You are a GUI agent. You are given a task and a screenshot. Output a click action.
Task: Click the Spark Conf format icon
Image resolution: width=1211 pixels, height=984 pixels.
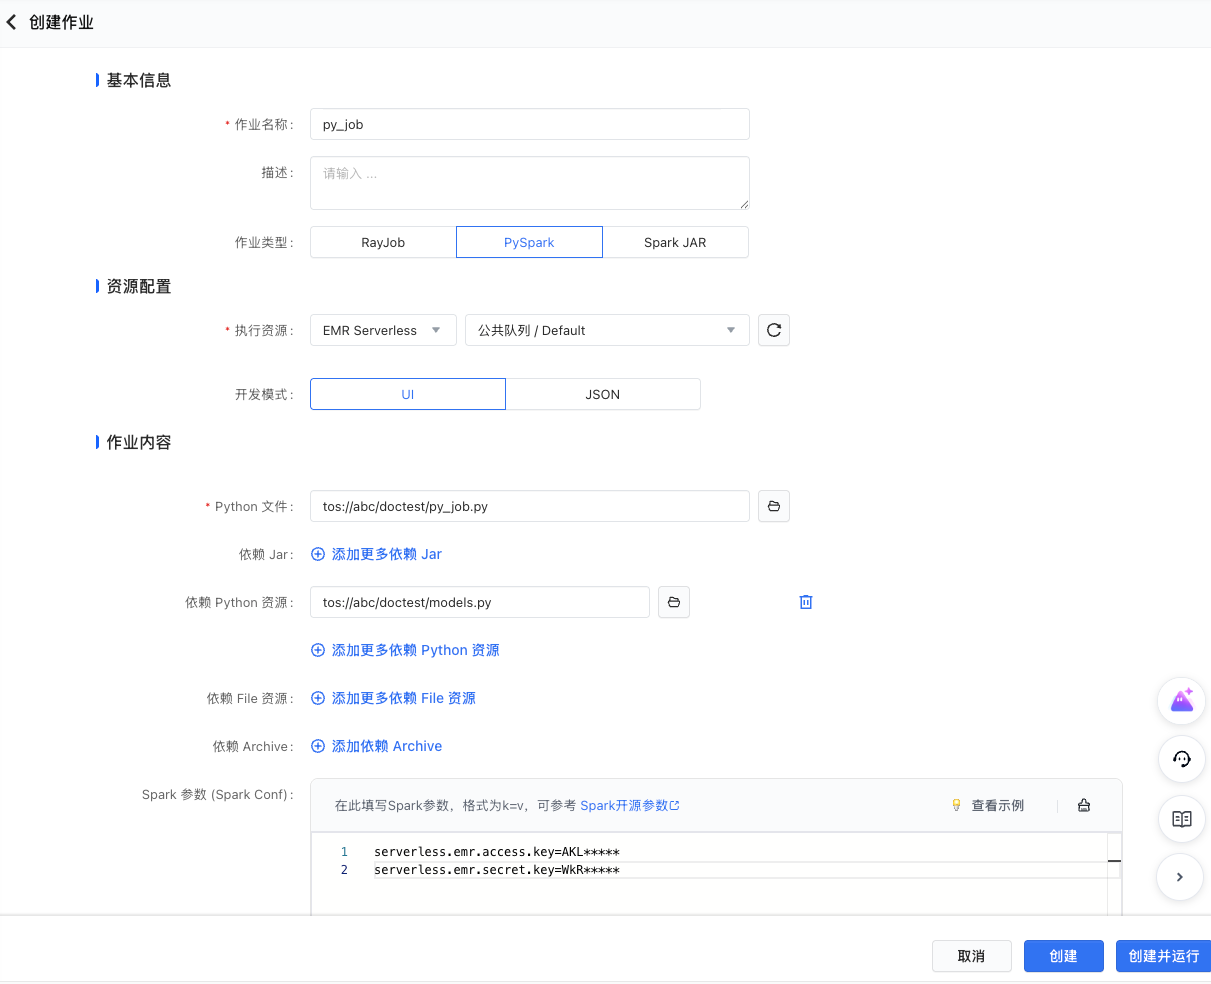(1084, 805)
